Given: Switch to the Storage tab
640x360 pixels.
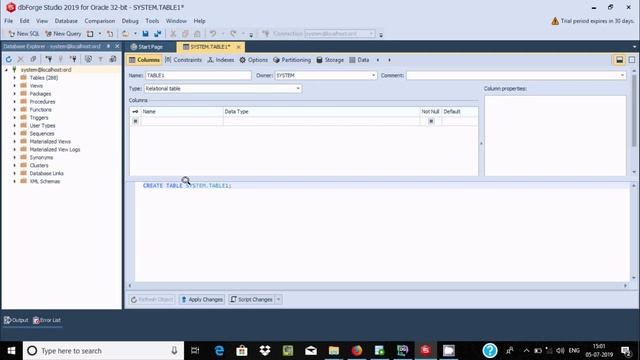Looking at the screenshot, I should click(x=330, y=60).
